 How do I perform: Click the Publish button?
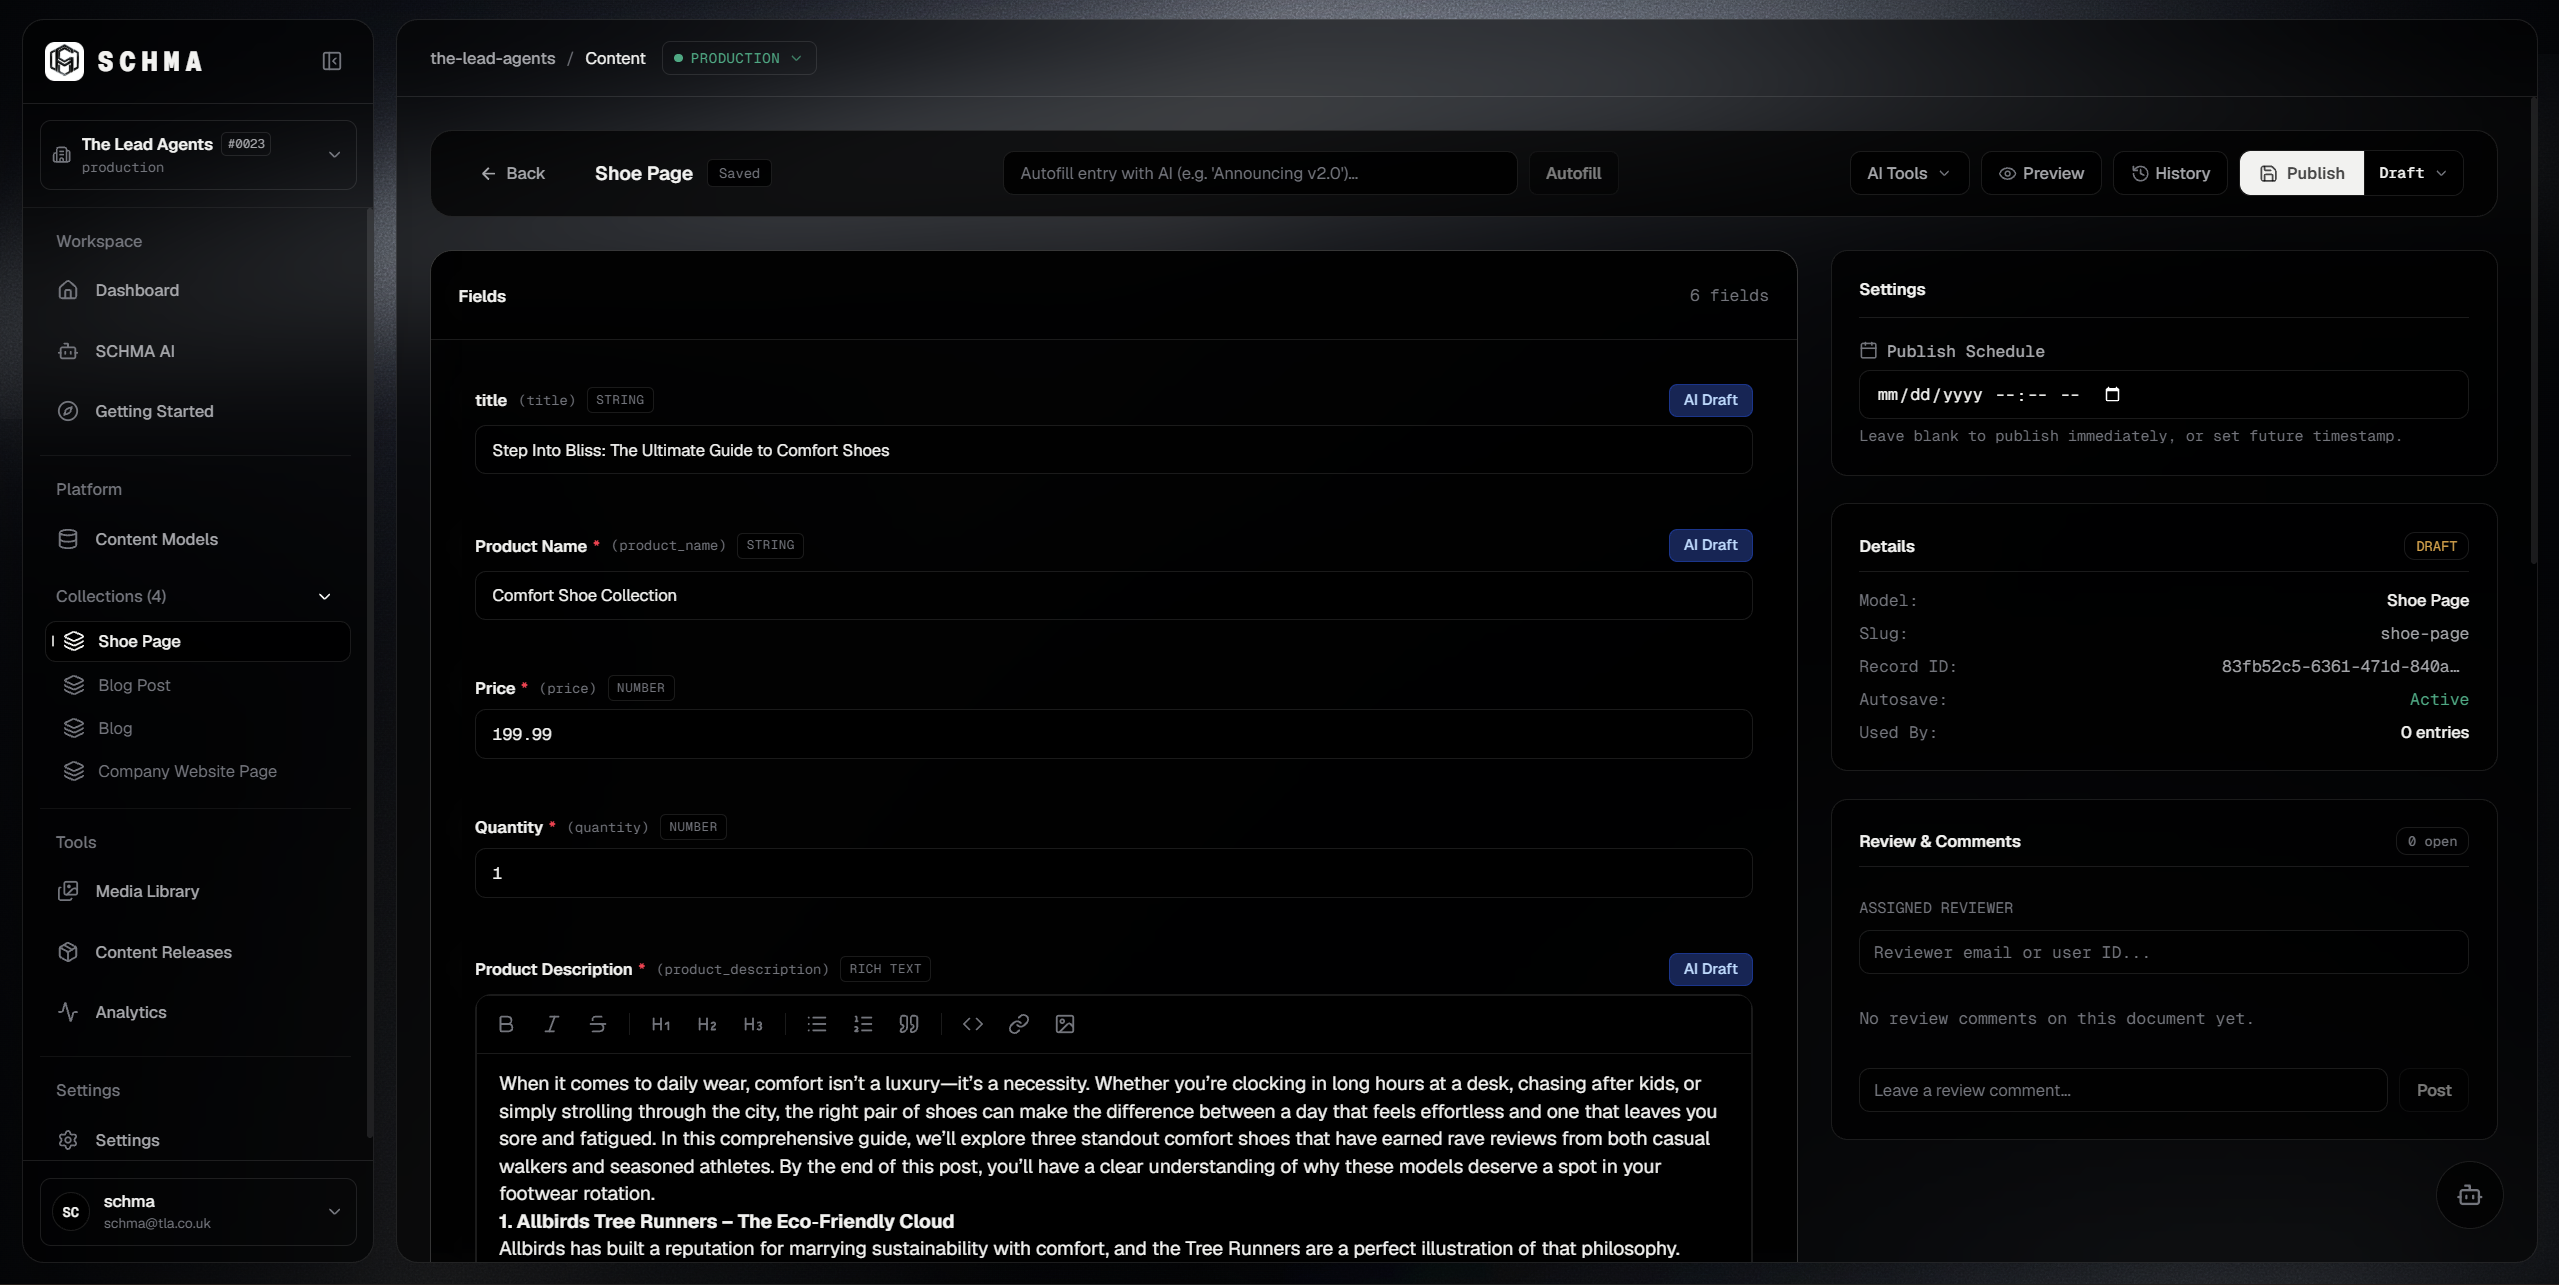[x=2302, y=173]
